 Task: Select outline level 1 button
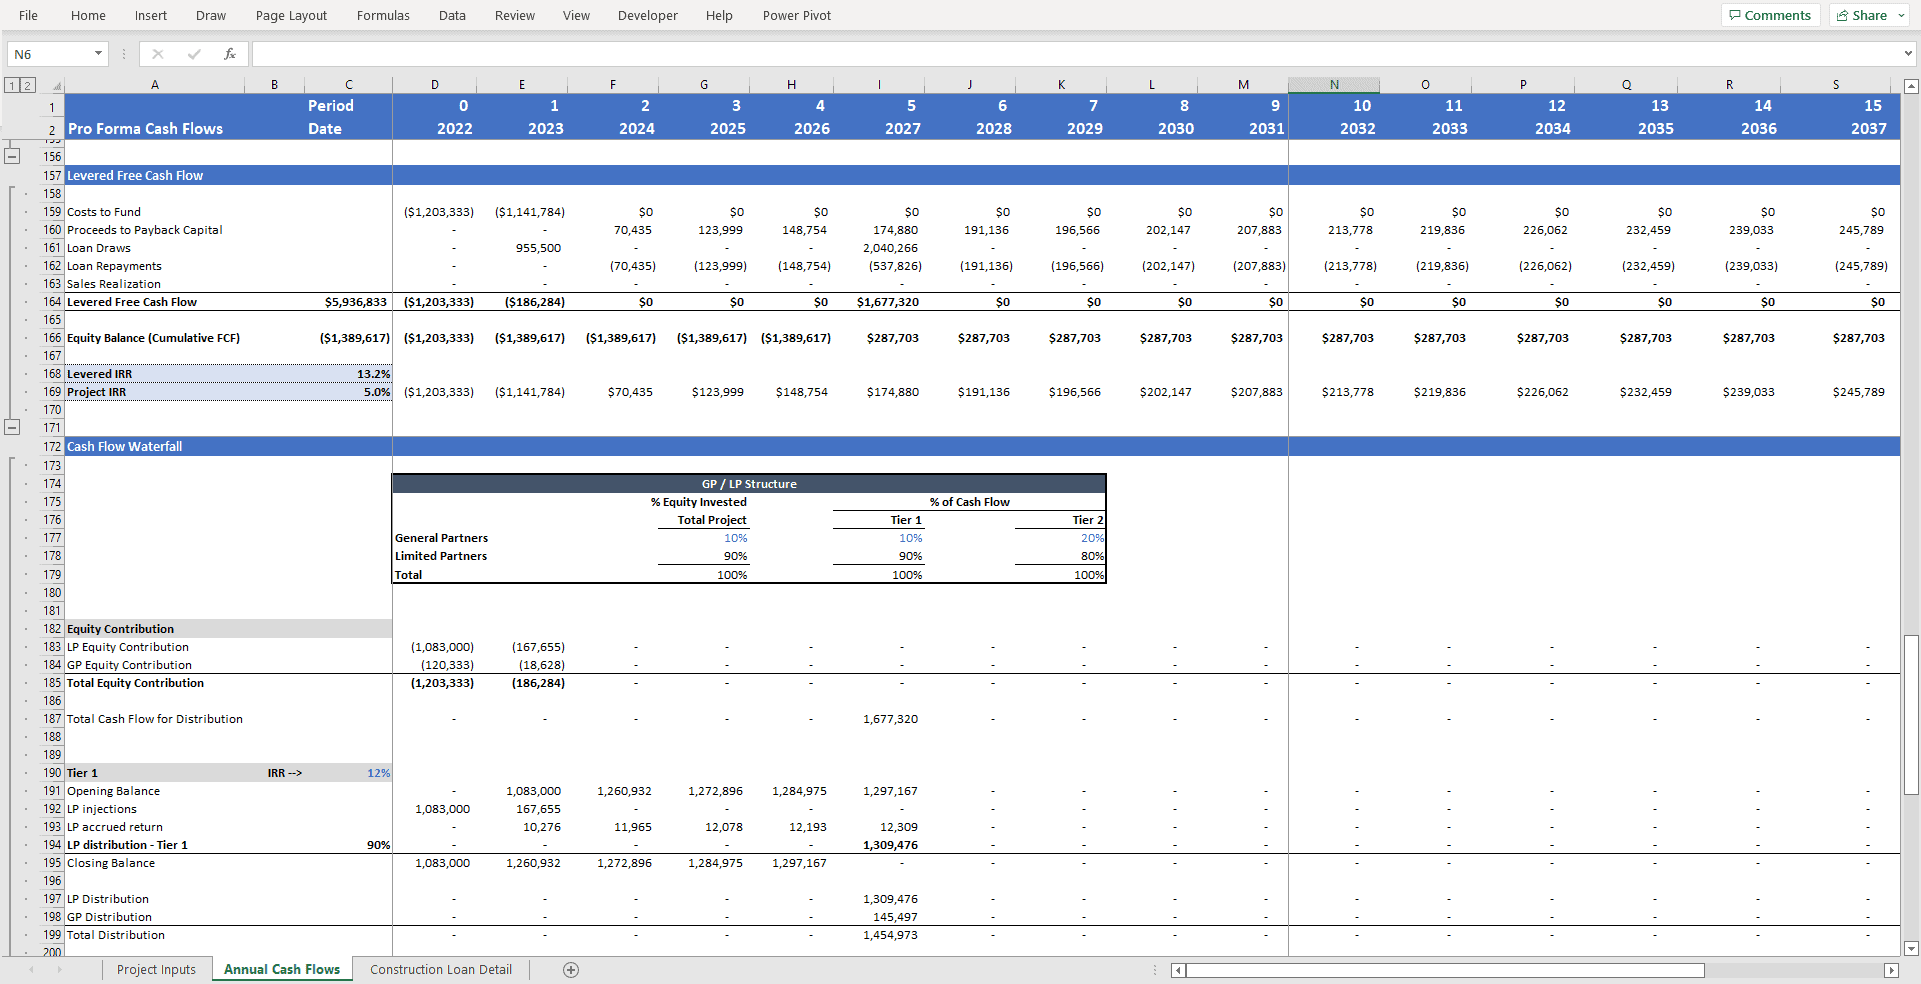[12, 85]
